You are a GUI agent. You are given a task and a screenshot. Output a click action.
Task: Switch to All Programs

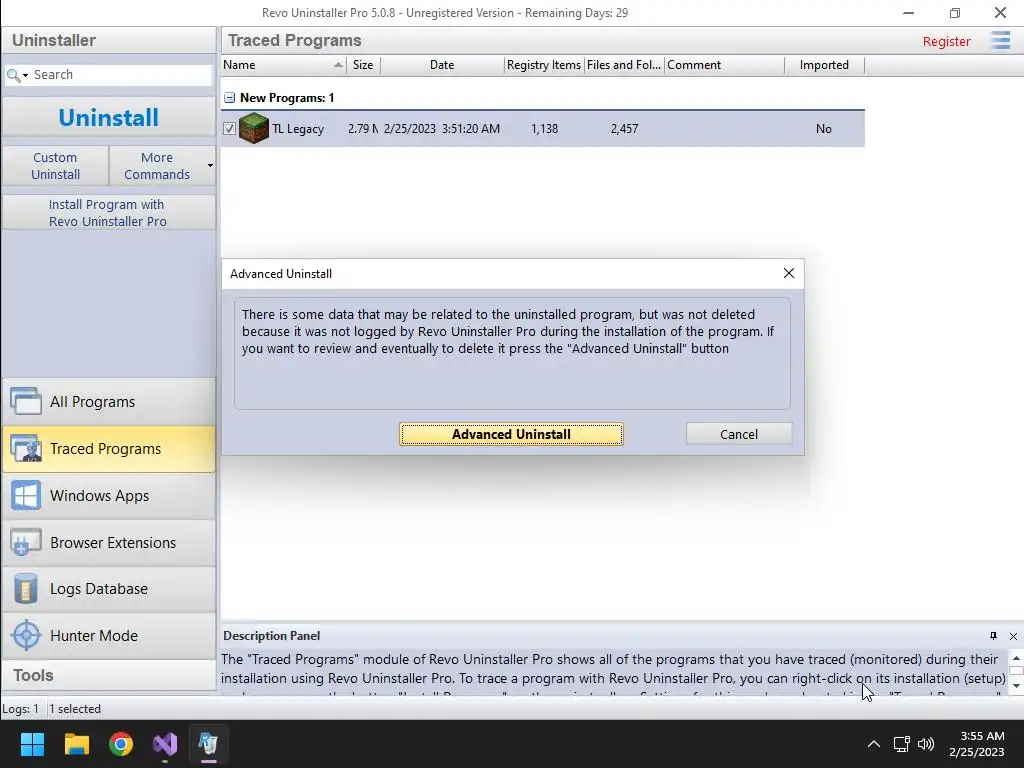click(x=108, y=402)
